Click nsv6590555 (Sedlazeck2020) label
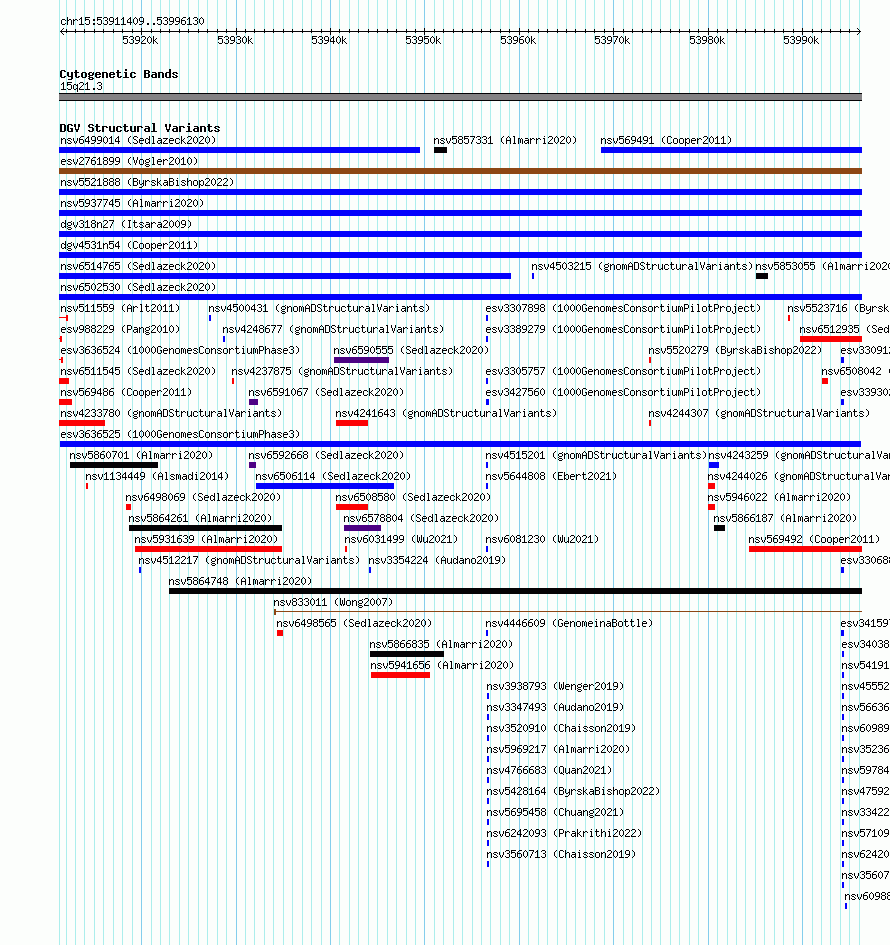 coord(412,350)
